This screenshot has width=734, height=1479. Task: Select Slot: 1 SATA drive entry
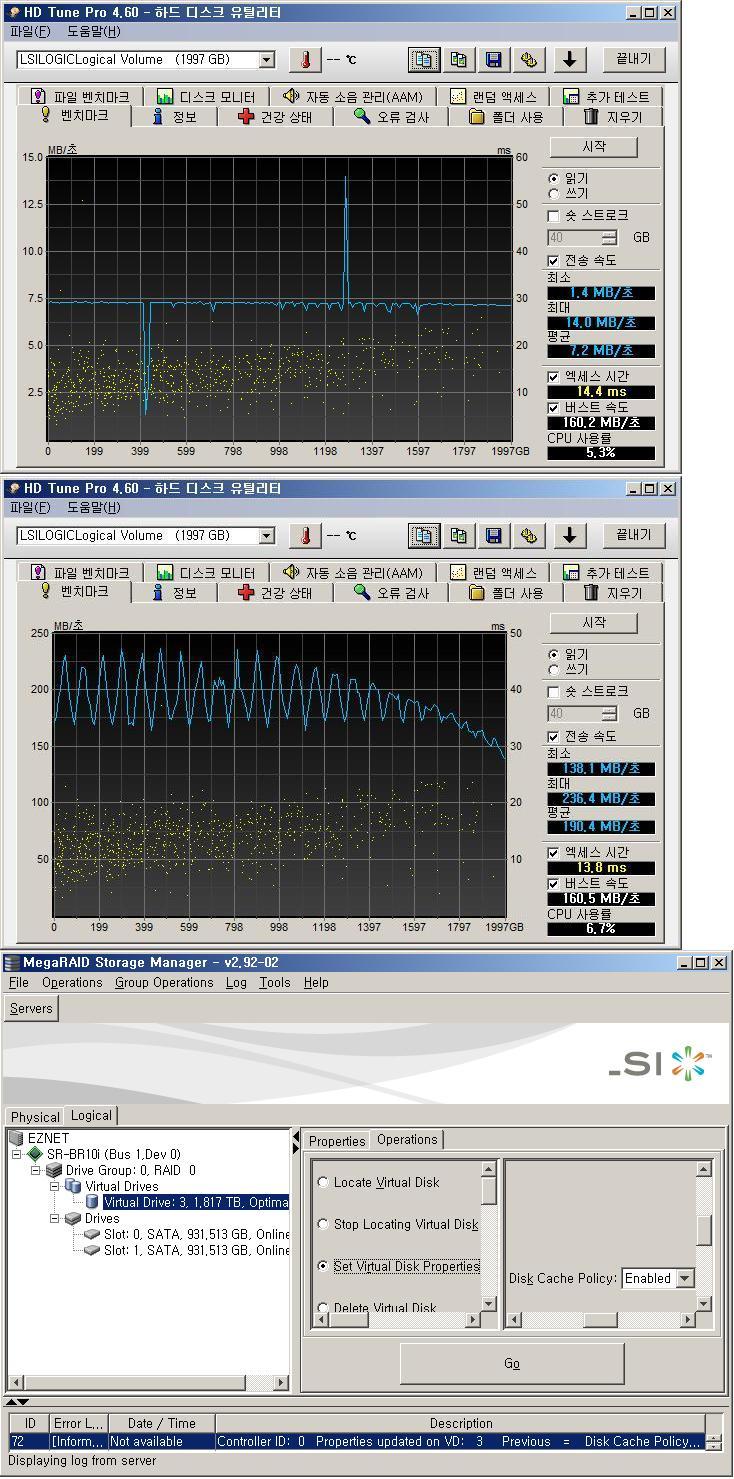[x=187, y=1250]
